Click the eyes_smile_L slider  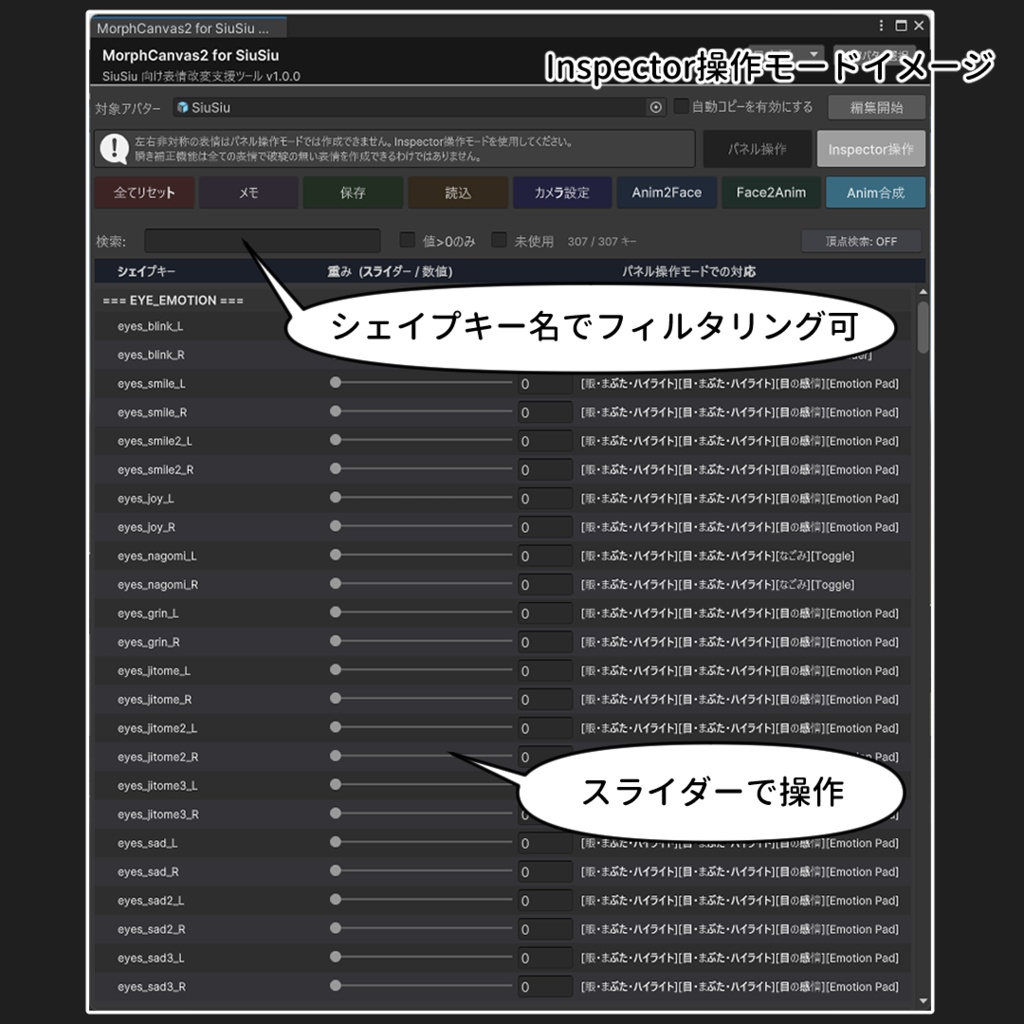click(x=423, y=383)
